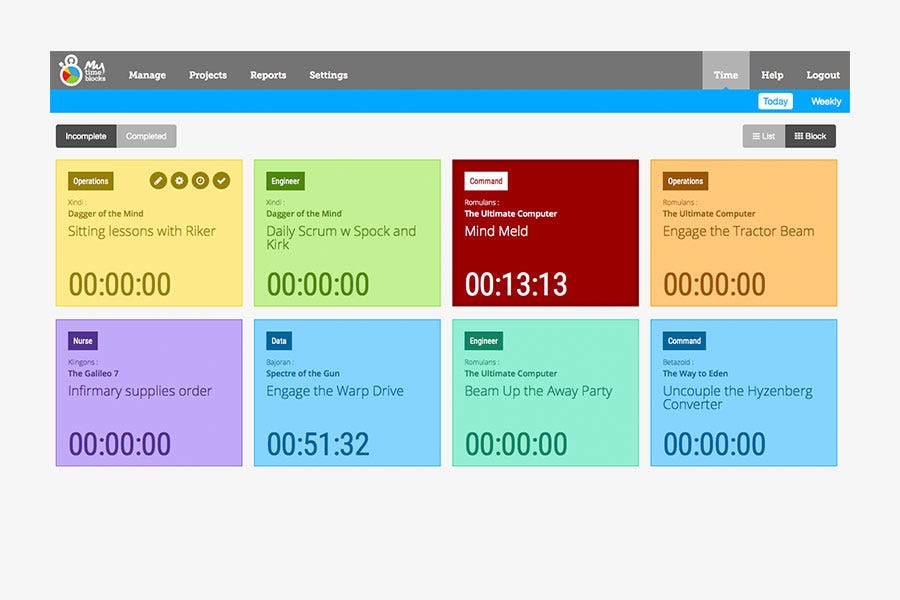The width and height of the screenshot is (900, 600).
Task: Log out of MyTimeBlocks
Action: [823, 74]
